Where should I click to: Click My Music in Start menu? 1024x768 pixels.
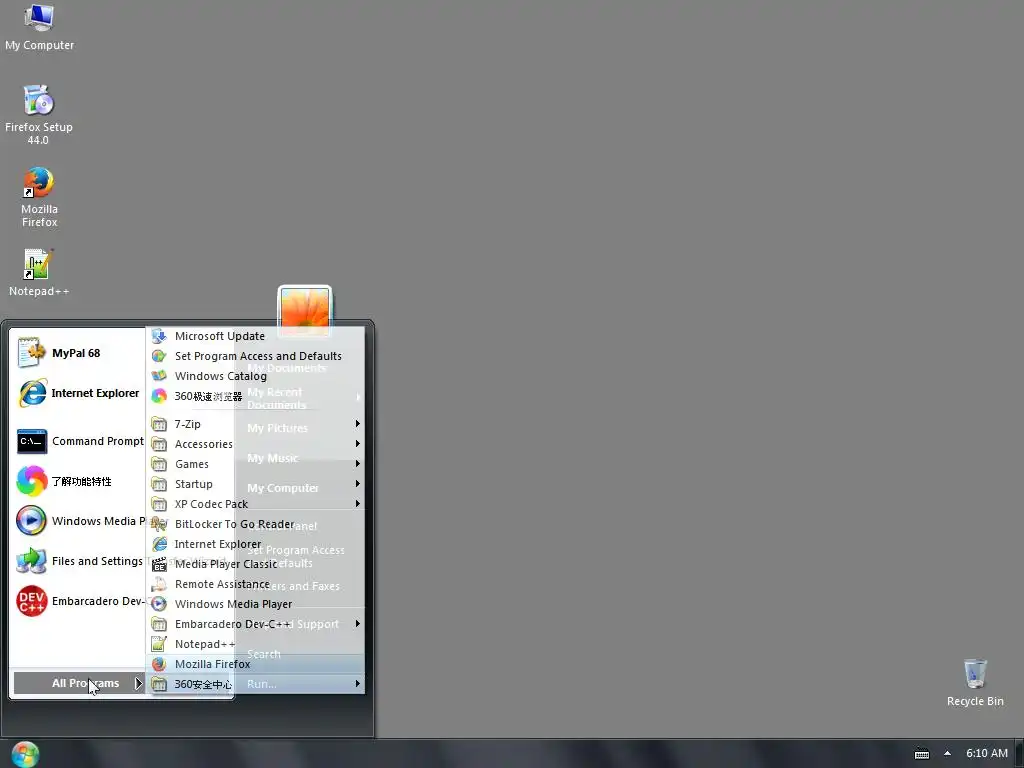[x=272, y=458]
